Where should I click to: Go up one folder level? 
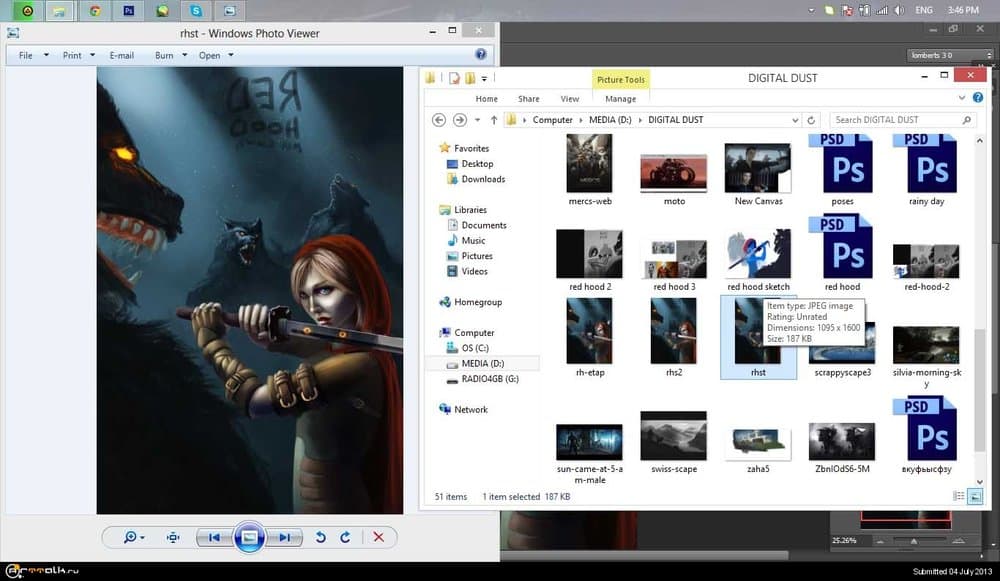coord(494,120)
